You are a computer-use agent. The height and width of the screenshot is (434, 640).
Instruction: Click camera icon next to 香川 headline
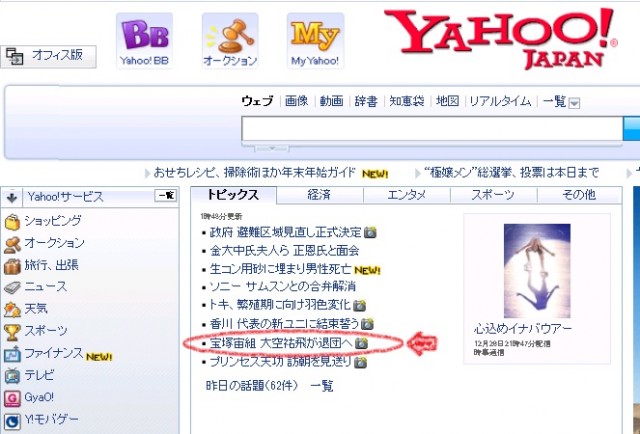click(x=367, y=324)
